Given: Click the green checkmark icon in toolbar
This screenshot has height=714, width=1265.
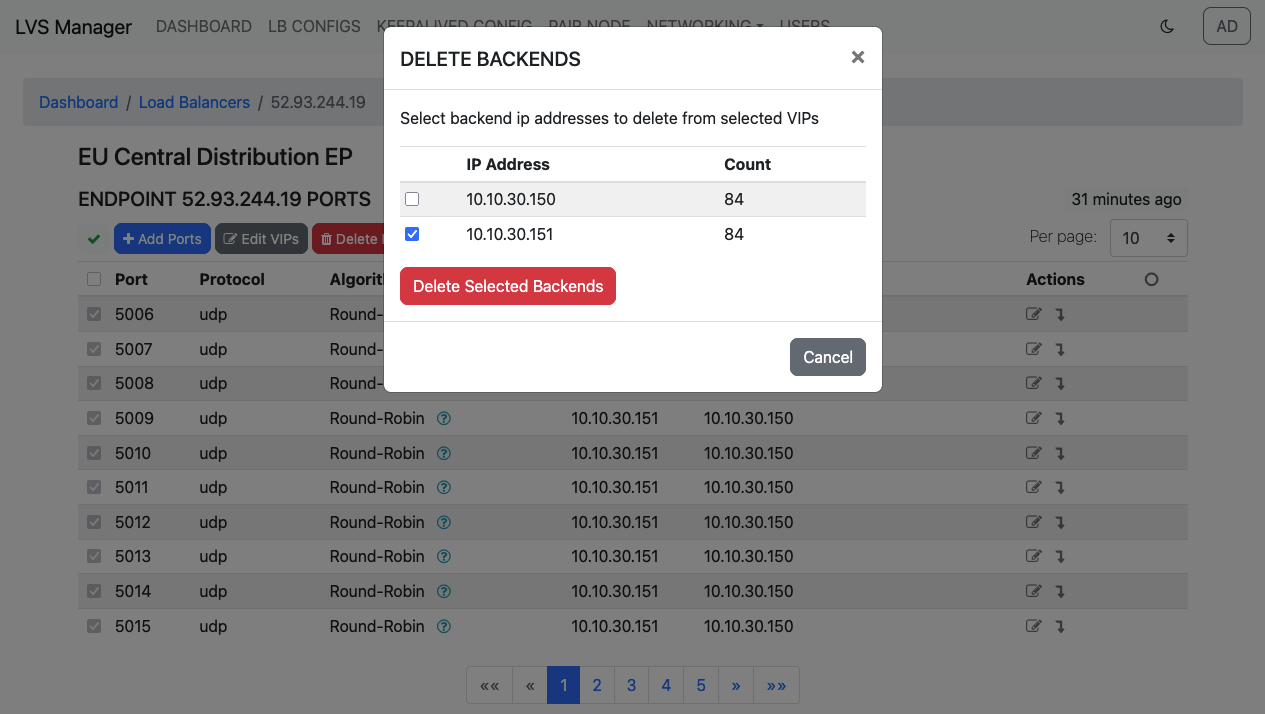Looking at the screenshot, I should pyautogui.click(x=94, y=239).
